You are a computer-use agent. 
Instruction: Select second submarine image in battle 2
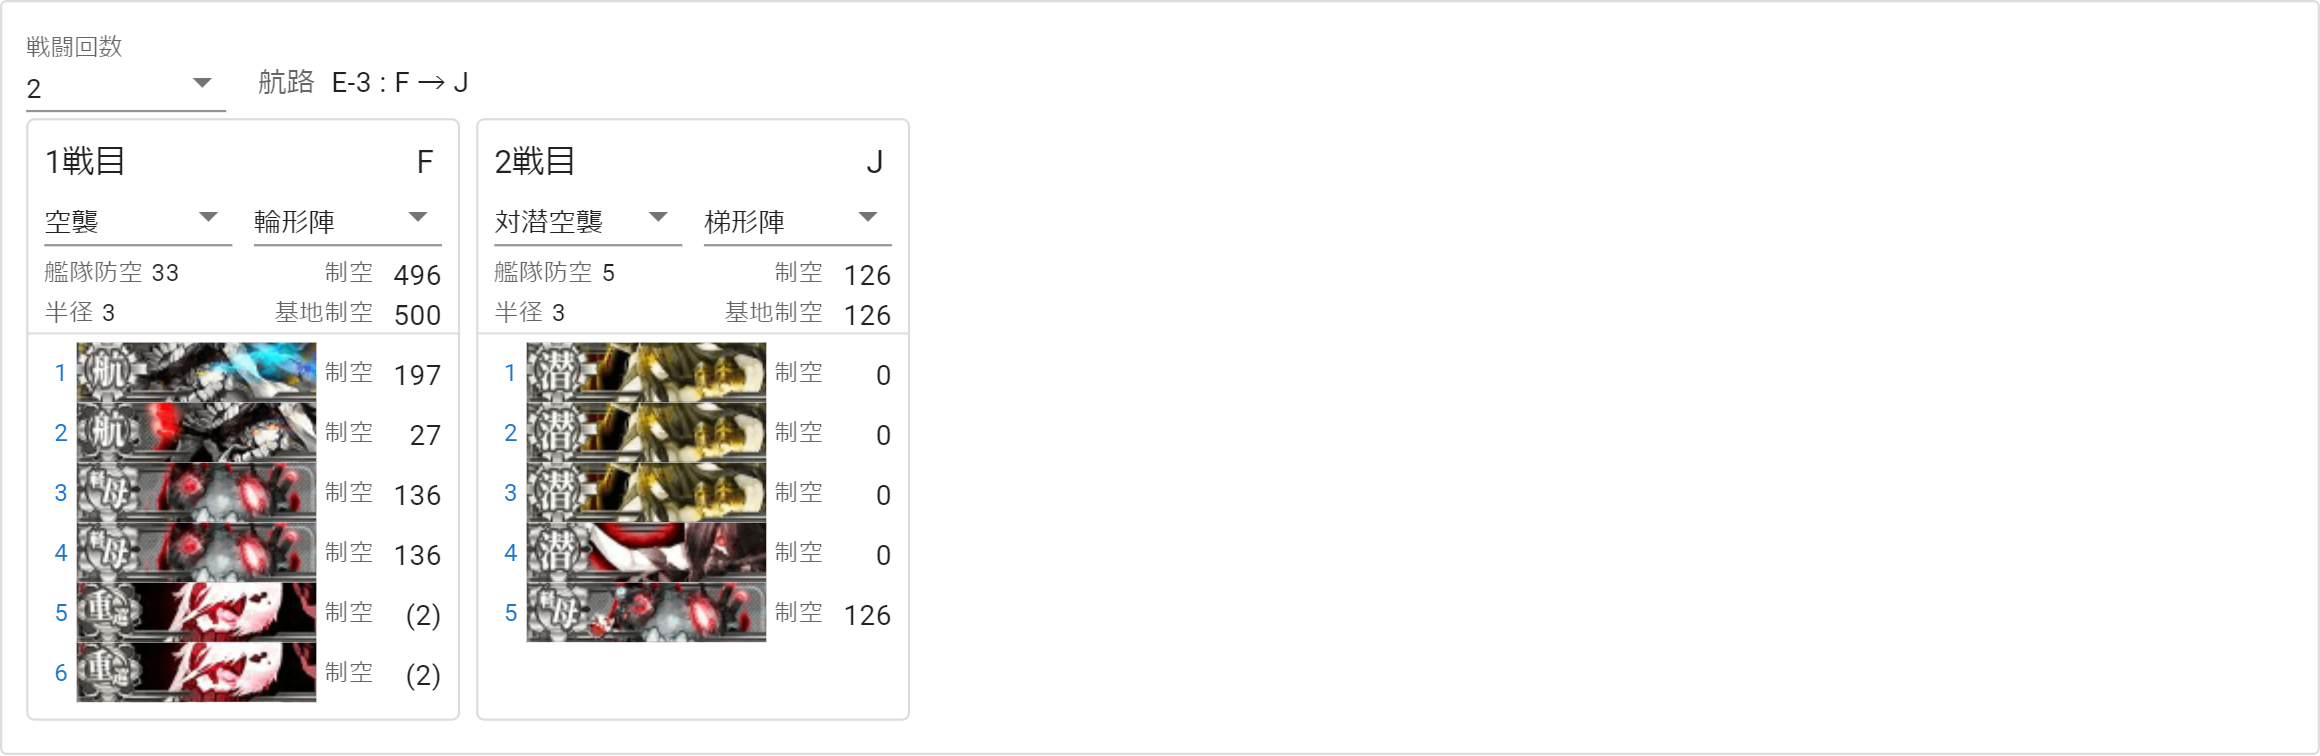(646, 432)
